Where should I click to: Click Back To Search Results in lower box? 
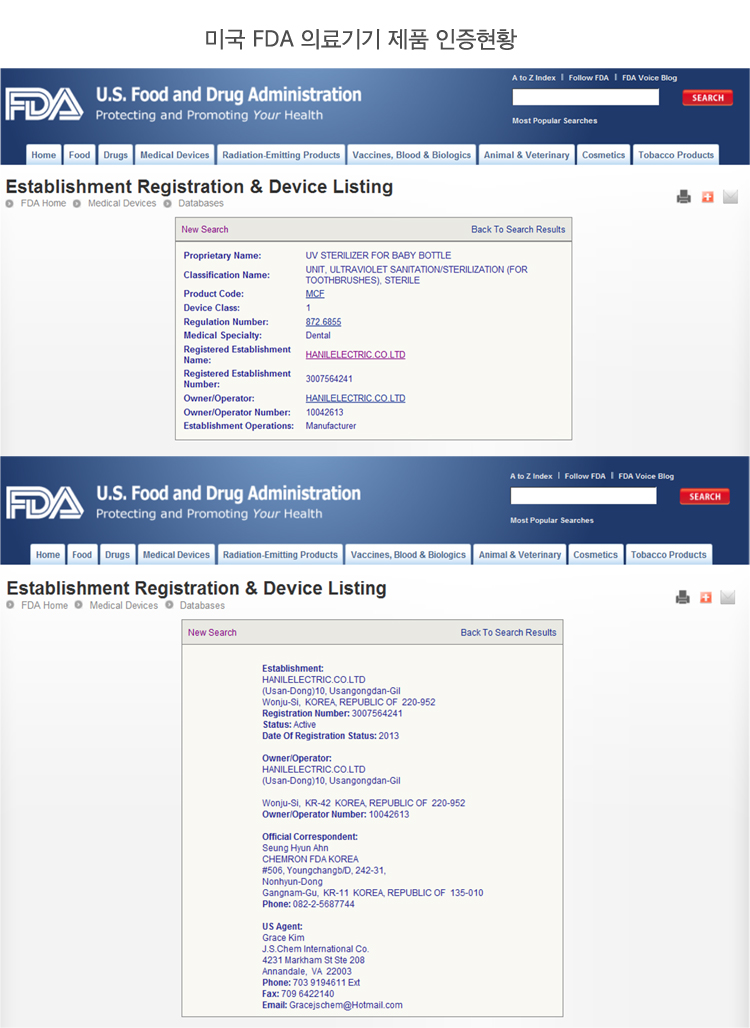[508, 632]
